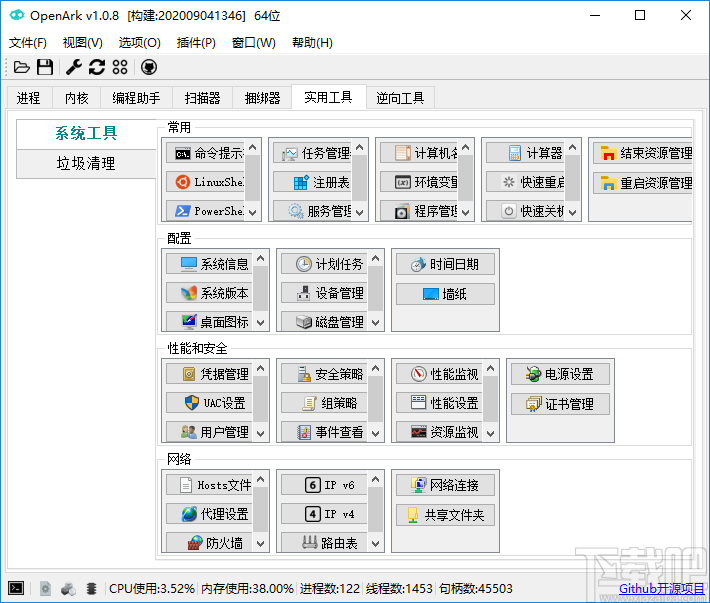The height and width of the screenshot is (603, 710).
Task: Click 结束资源管理 to end Explorer
Action: [x=643, y=153]
